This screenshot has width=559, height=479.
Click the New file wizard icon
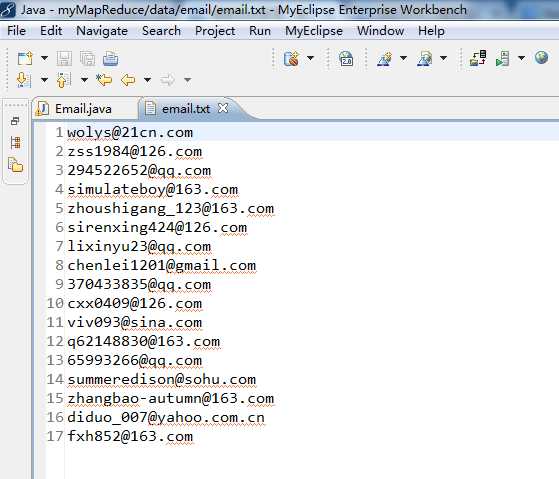pyautogui.click(x=25, y=58)
